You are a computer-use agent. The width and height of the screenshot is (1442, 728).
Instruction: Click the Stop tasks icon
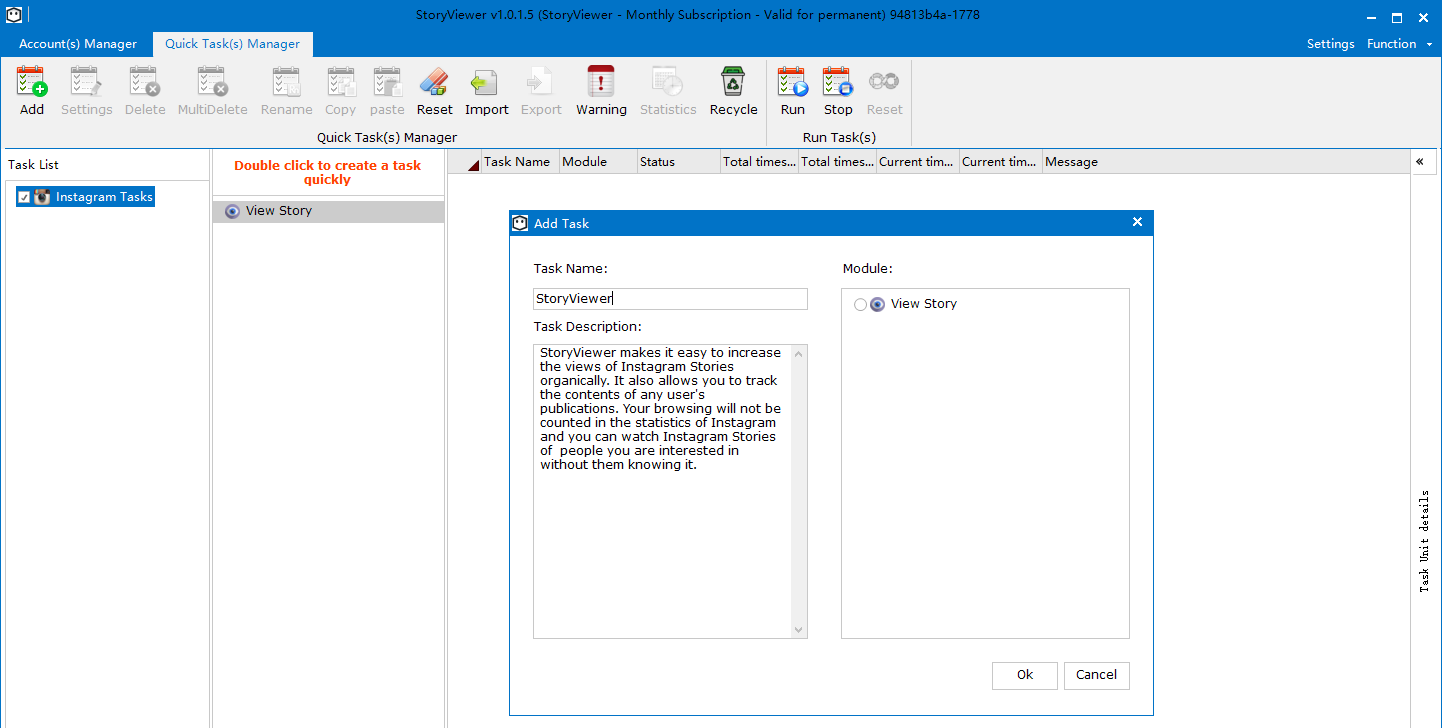[x=838, y=81]
